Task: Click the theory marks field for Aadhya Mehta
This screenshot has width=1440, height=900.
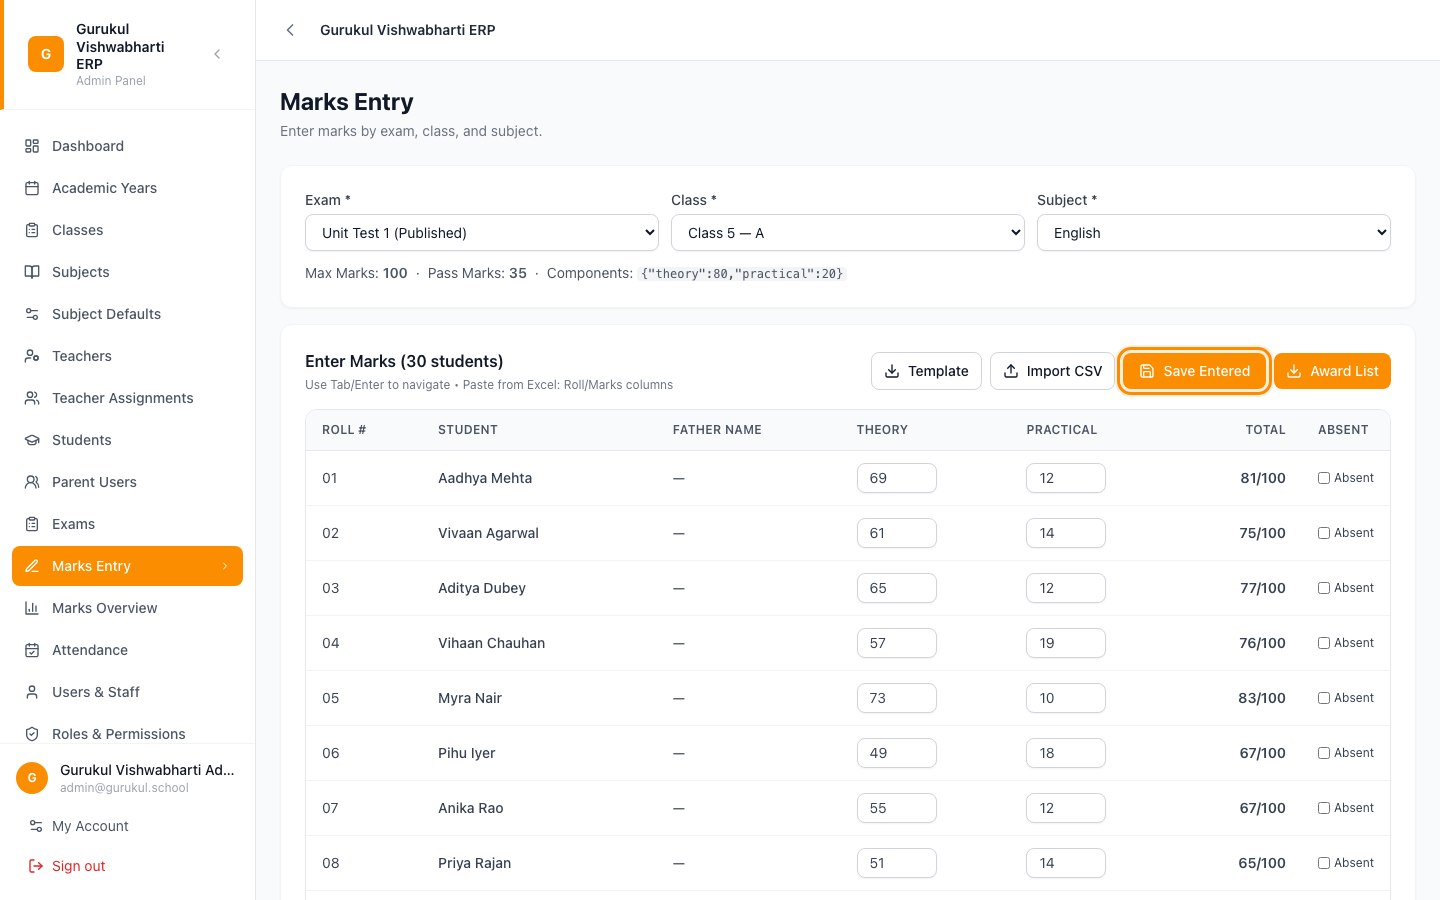Action: pos(897,478)
